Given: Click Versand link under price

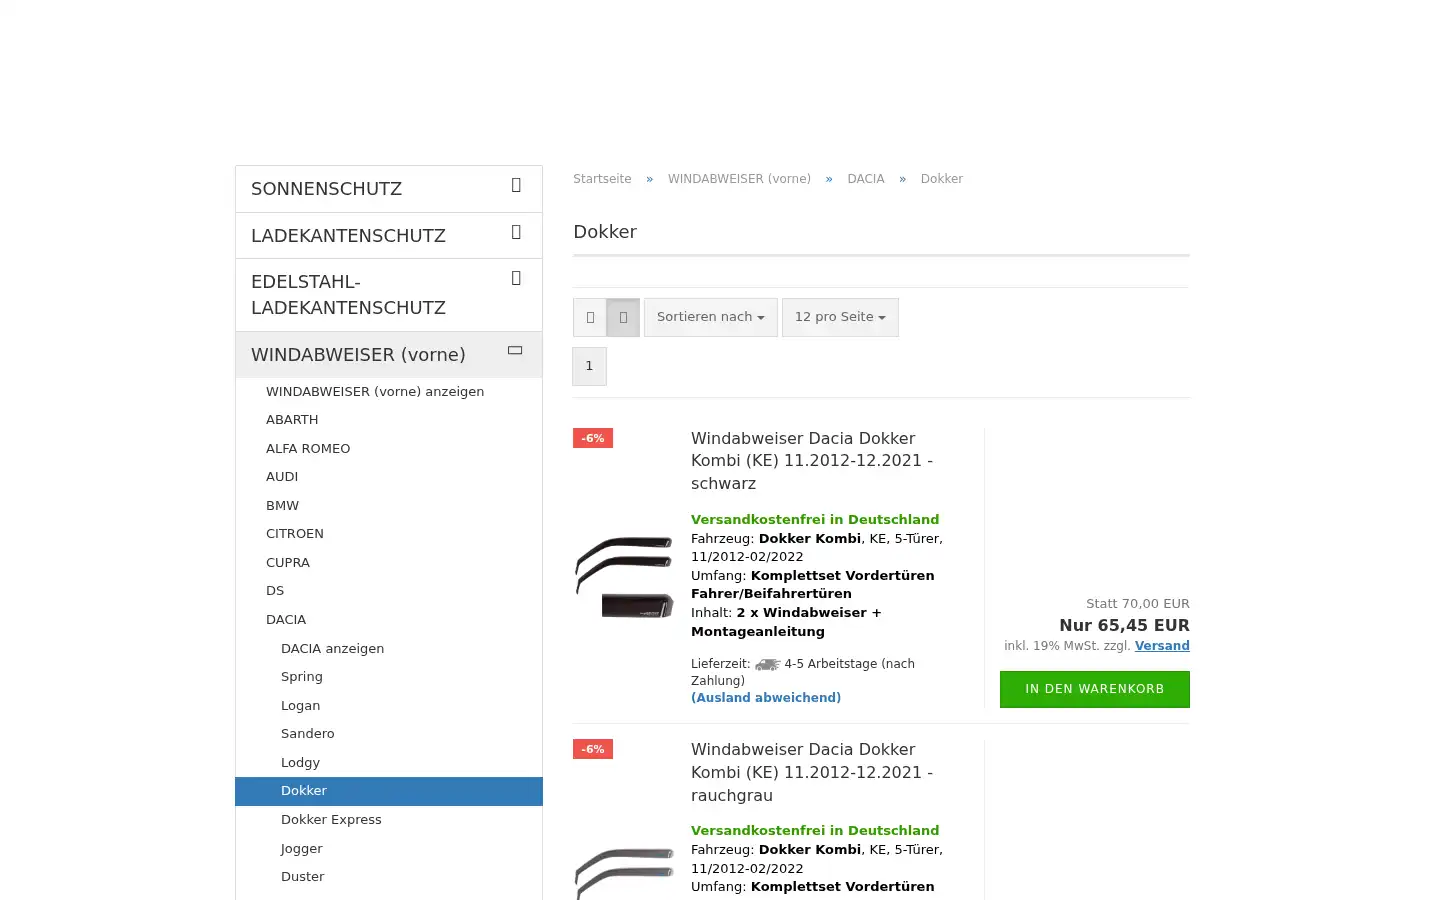Looking at the screenshot, I should tap(1162, 646).
